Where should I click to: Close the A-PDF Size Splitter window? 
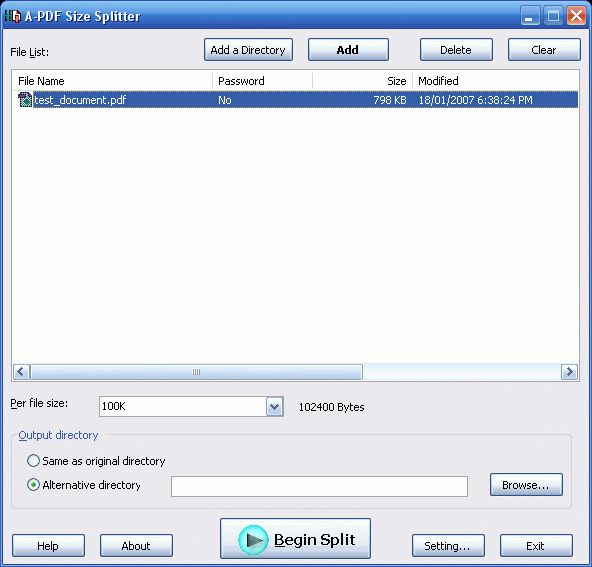pyautogui.click(x=577, y=16)
